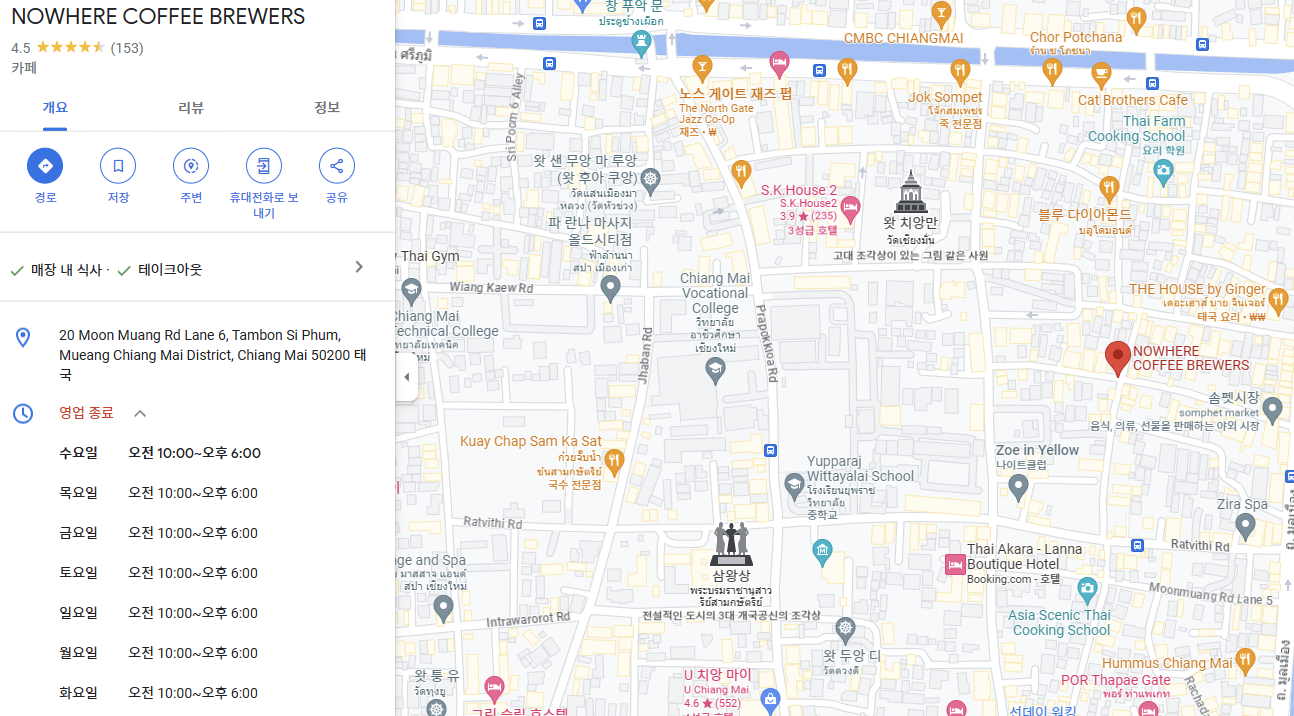Search nearby with the 주변 icon
Screen dimensions: 1294x716
click(191, 165)
